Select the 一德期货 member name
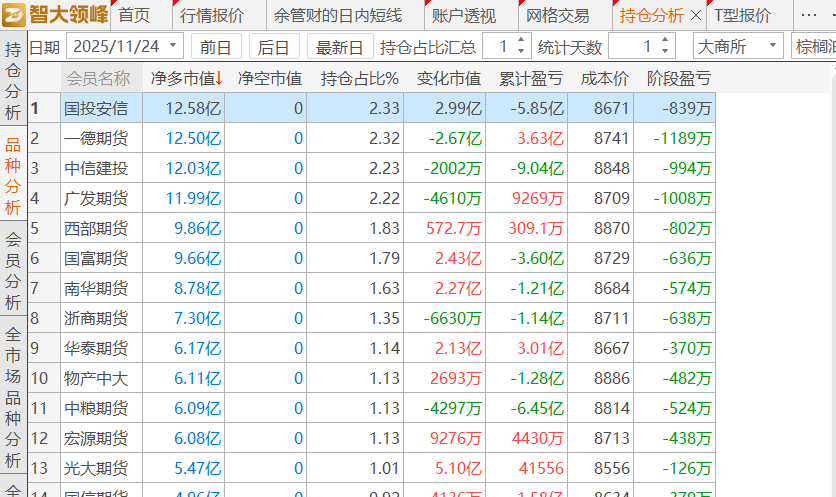 pyautogui.click(x=96, y=138)
